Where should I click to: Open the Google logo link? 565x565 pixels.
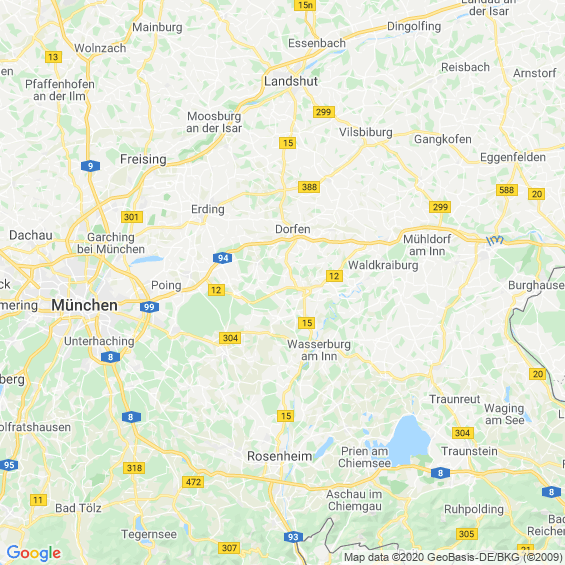coord(34,553)
